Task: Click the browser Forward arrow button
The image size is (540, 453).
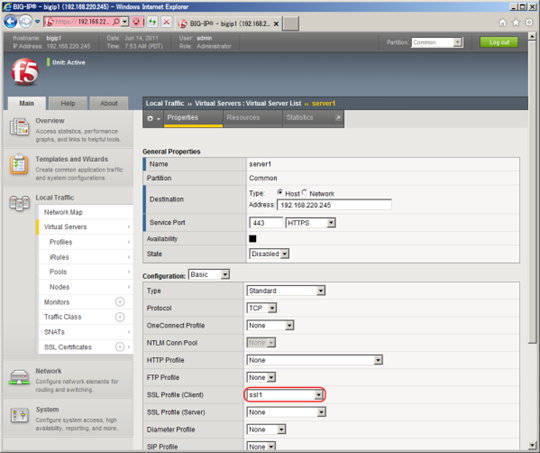Action: click(25, 22)
